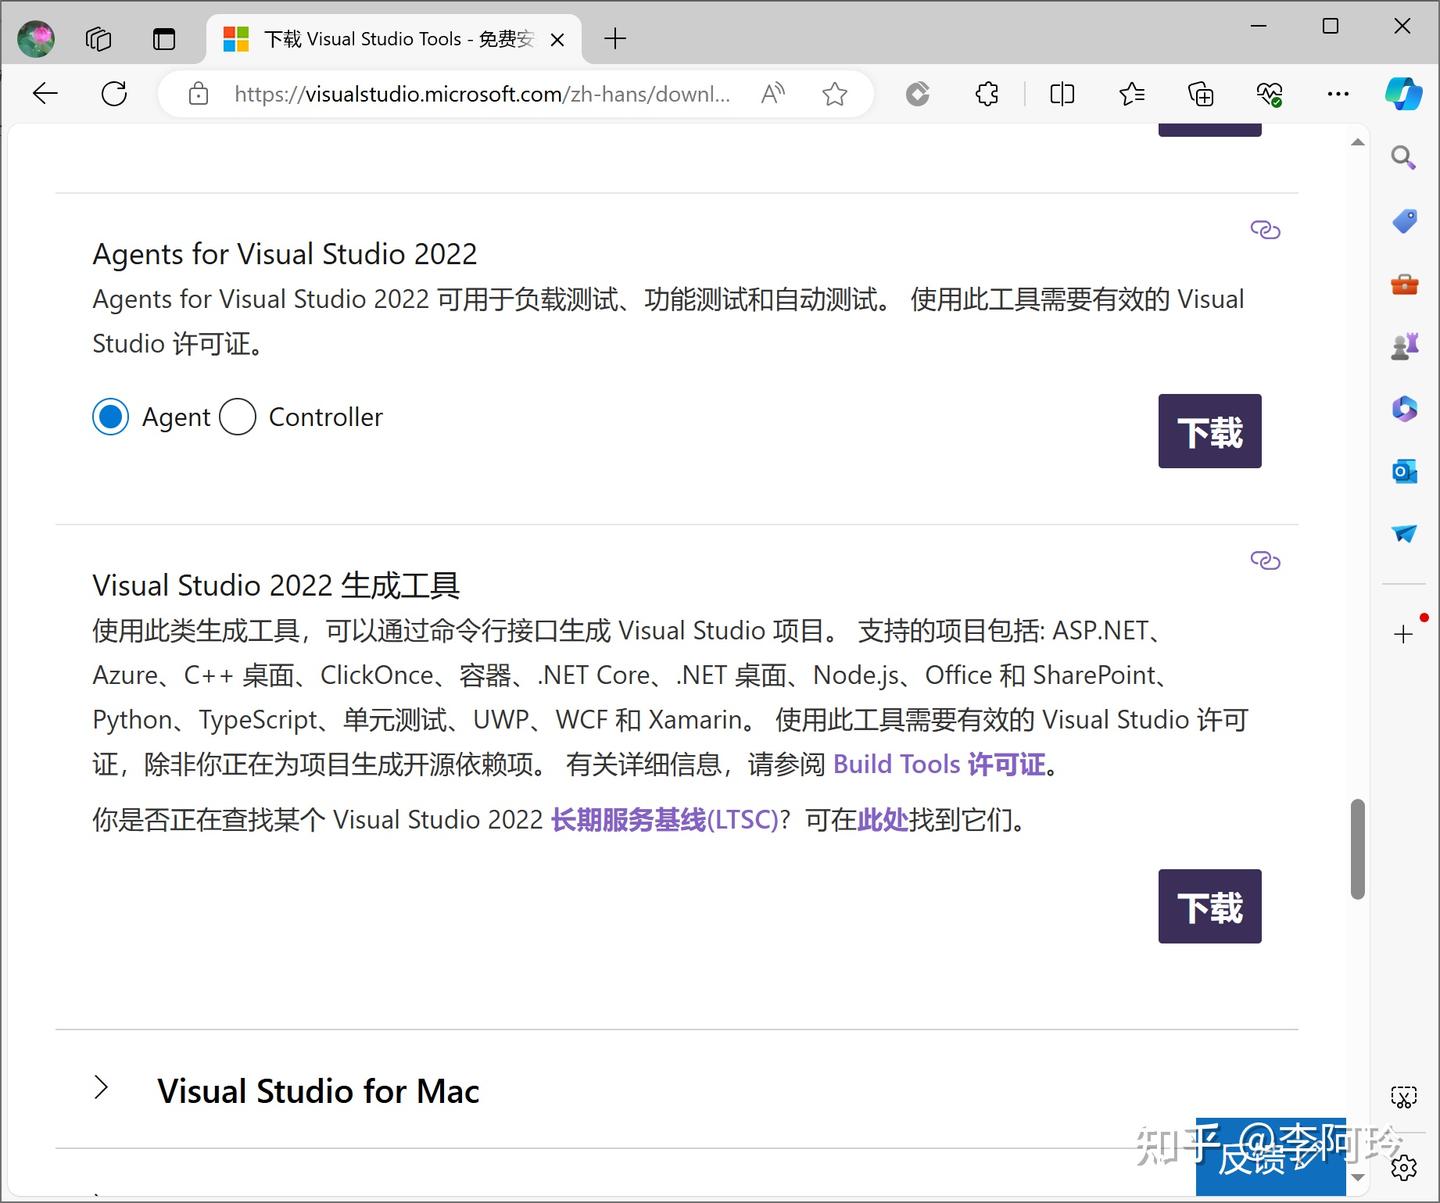
Task: Open the Search icon in the sidebar
Action: (x=1403, y=157)
